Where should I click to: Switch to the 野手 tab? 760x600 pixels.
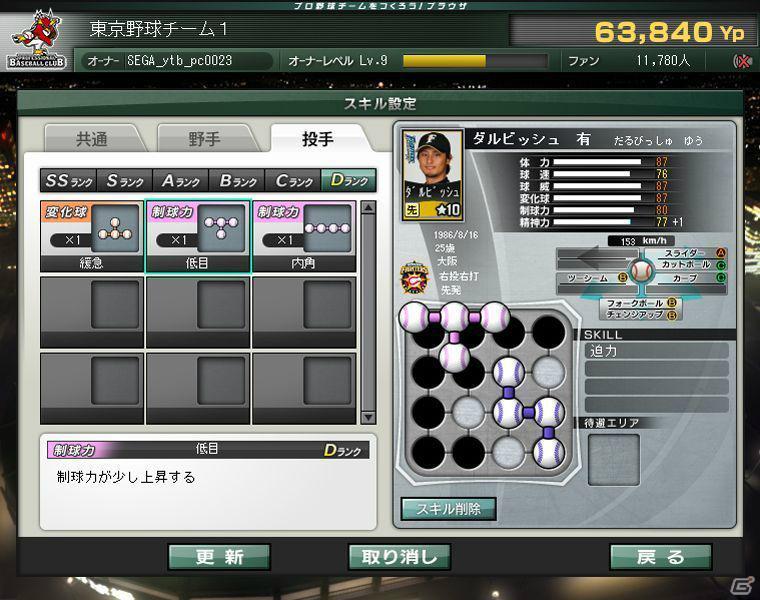tap(205, 140)
